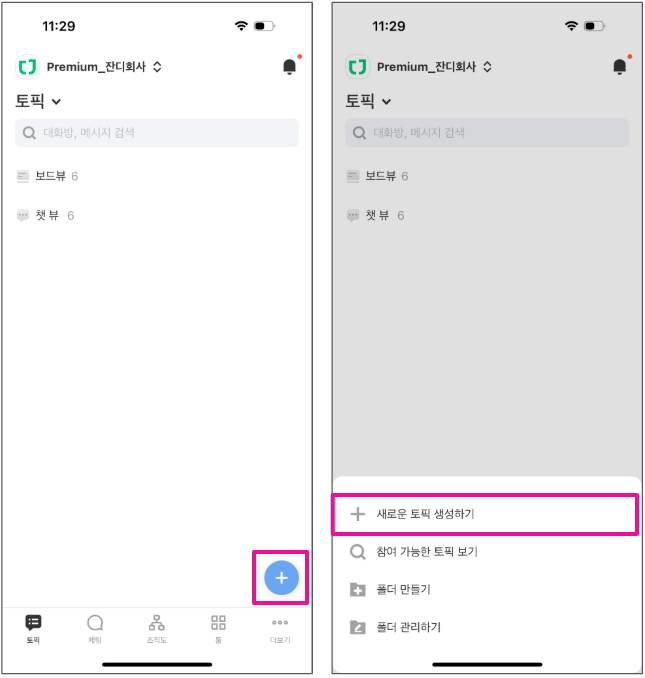The image size is (645, 678).
Task: Open the four-squares grid tab in the bottom bar
Action: click(x=218, y=629)
